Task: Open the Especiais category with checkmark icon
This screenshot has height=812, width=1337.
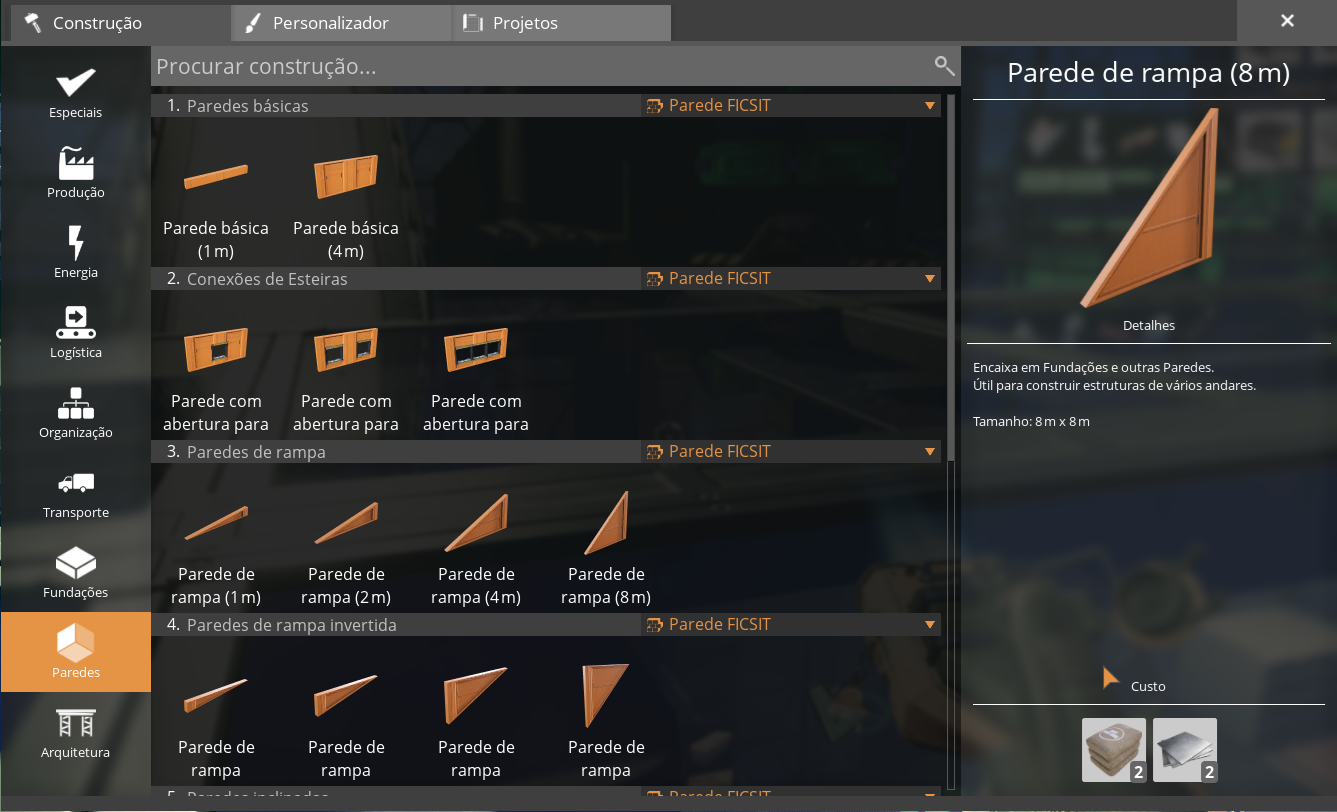Action: pyautogui.click(x=76, y=93)
